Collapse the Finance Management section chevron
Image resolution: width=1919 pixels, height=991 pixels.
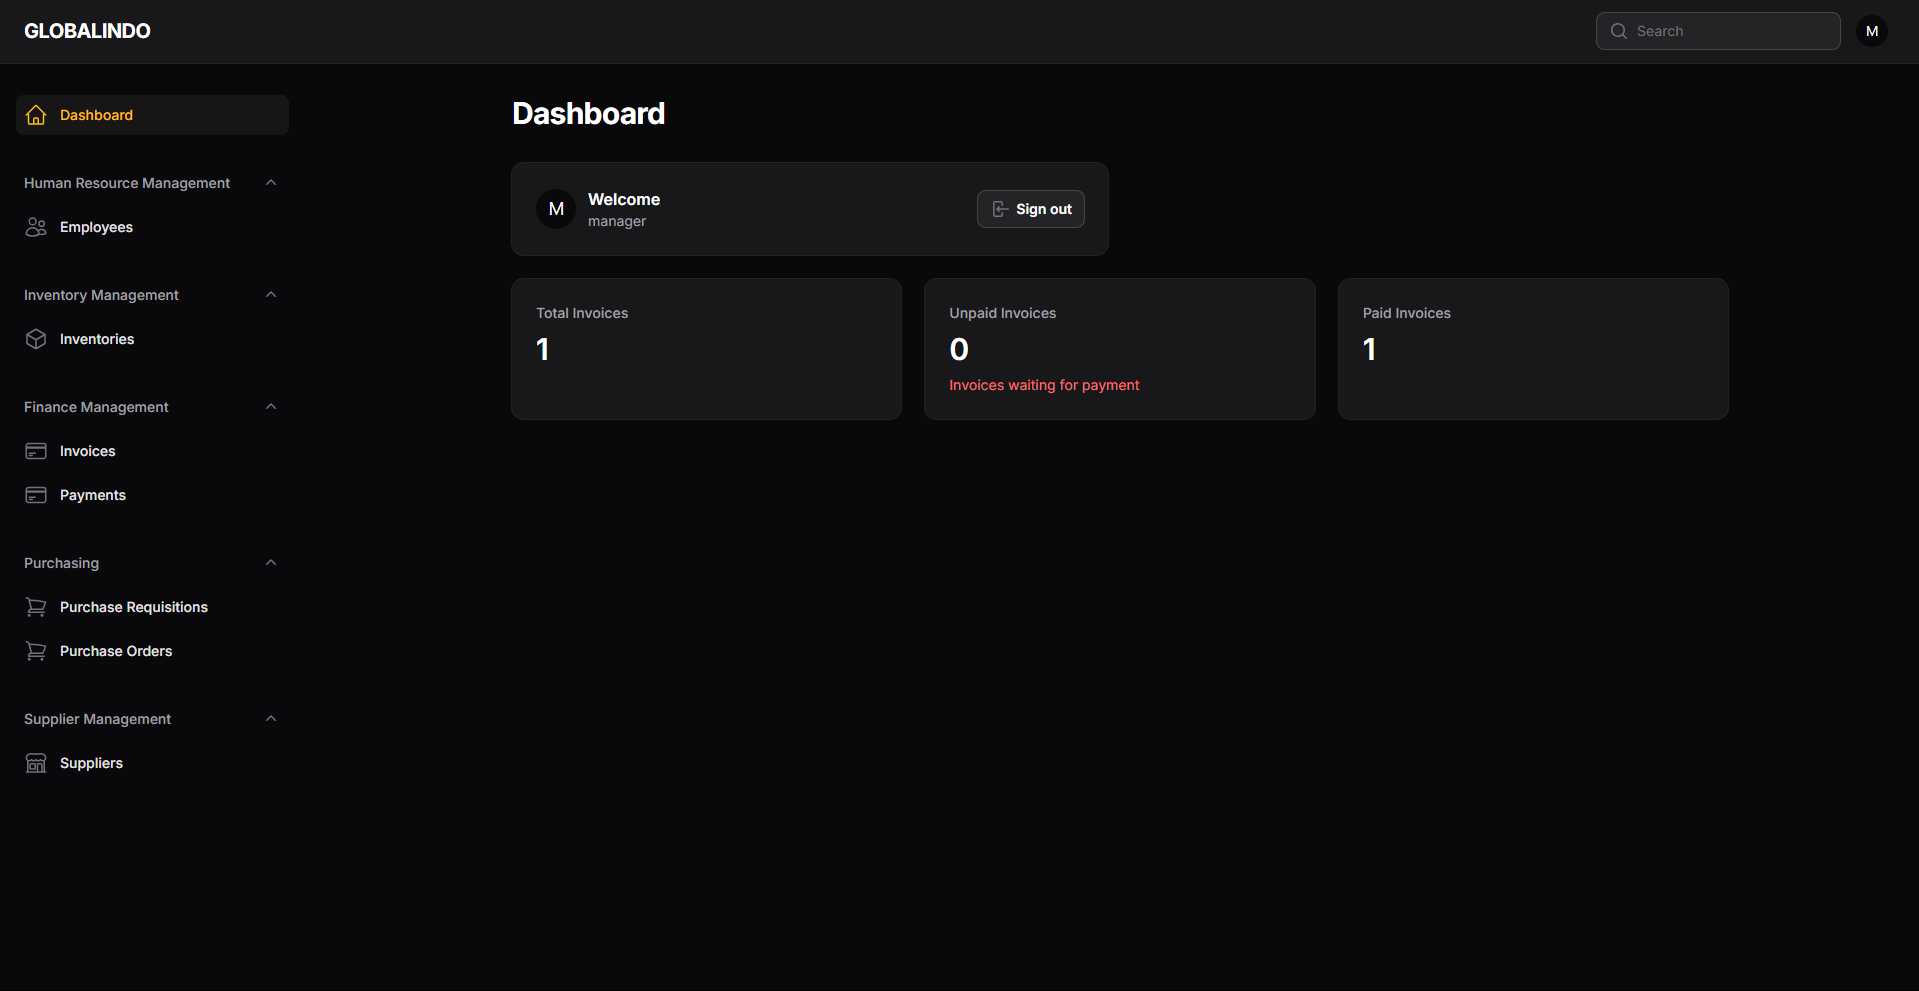[x=270, y=407]
